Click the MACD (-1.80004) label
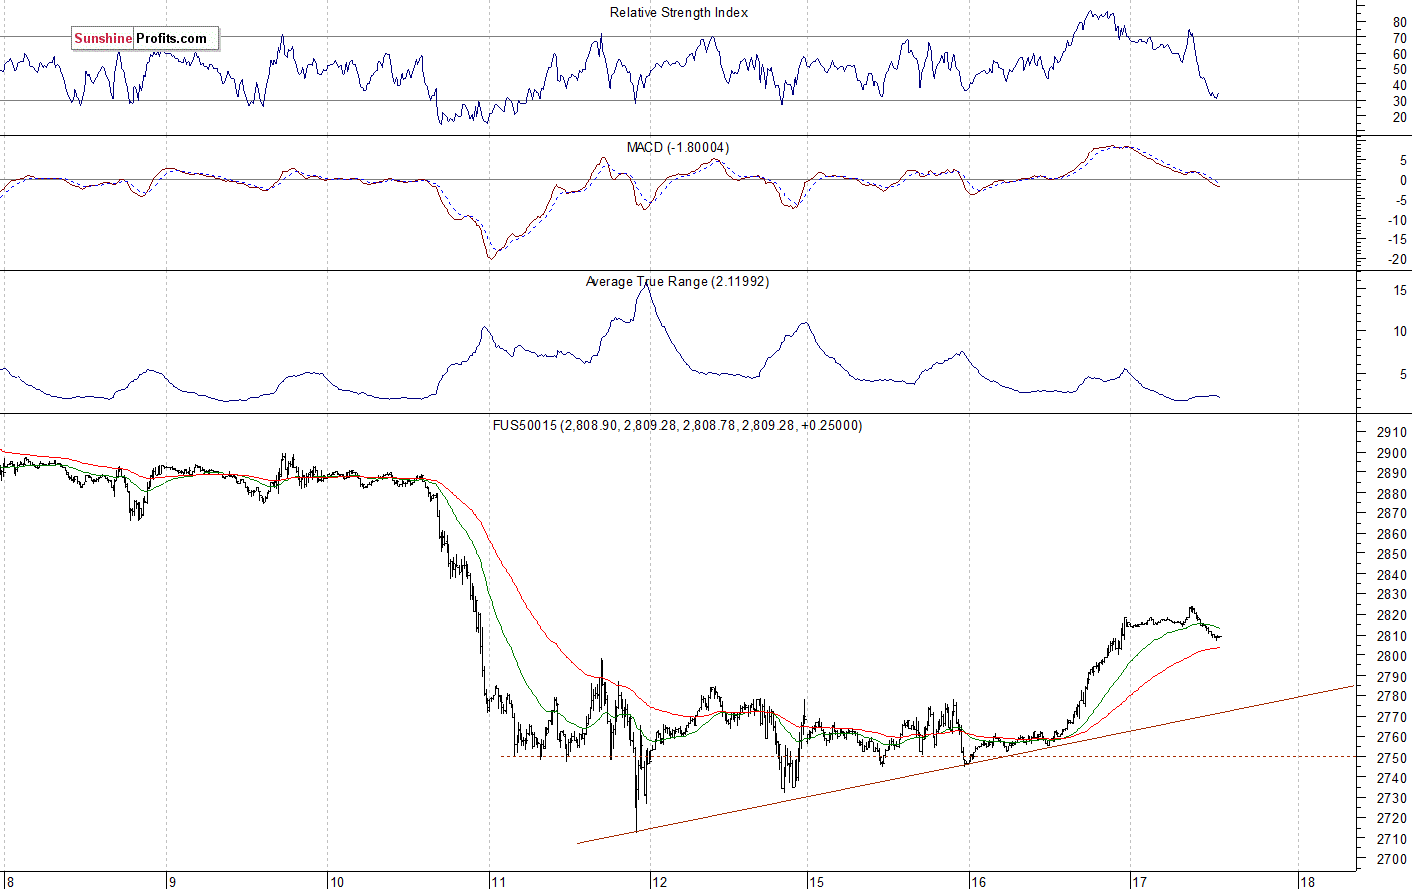Screen dimensions: 1412x889 click(678, 147)
